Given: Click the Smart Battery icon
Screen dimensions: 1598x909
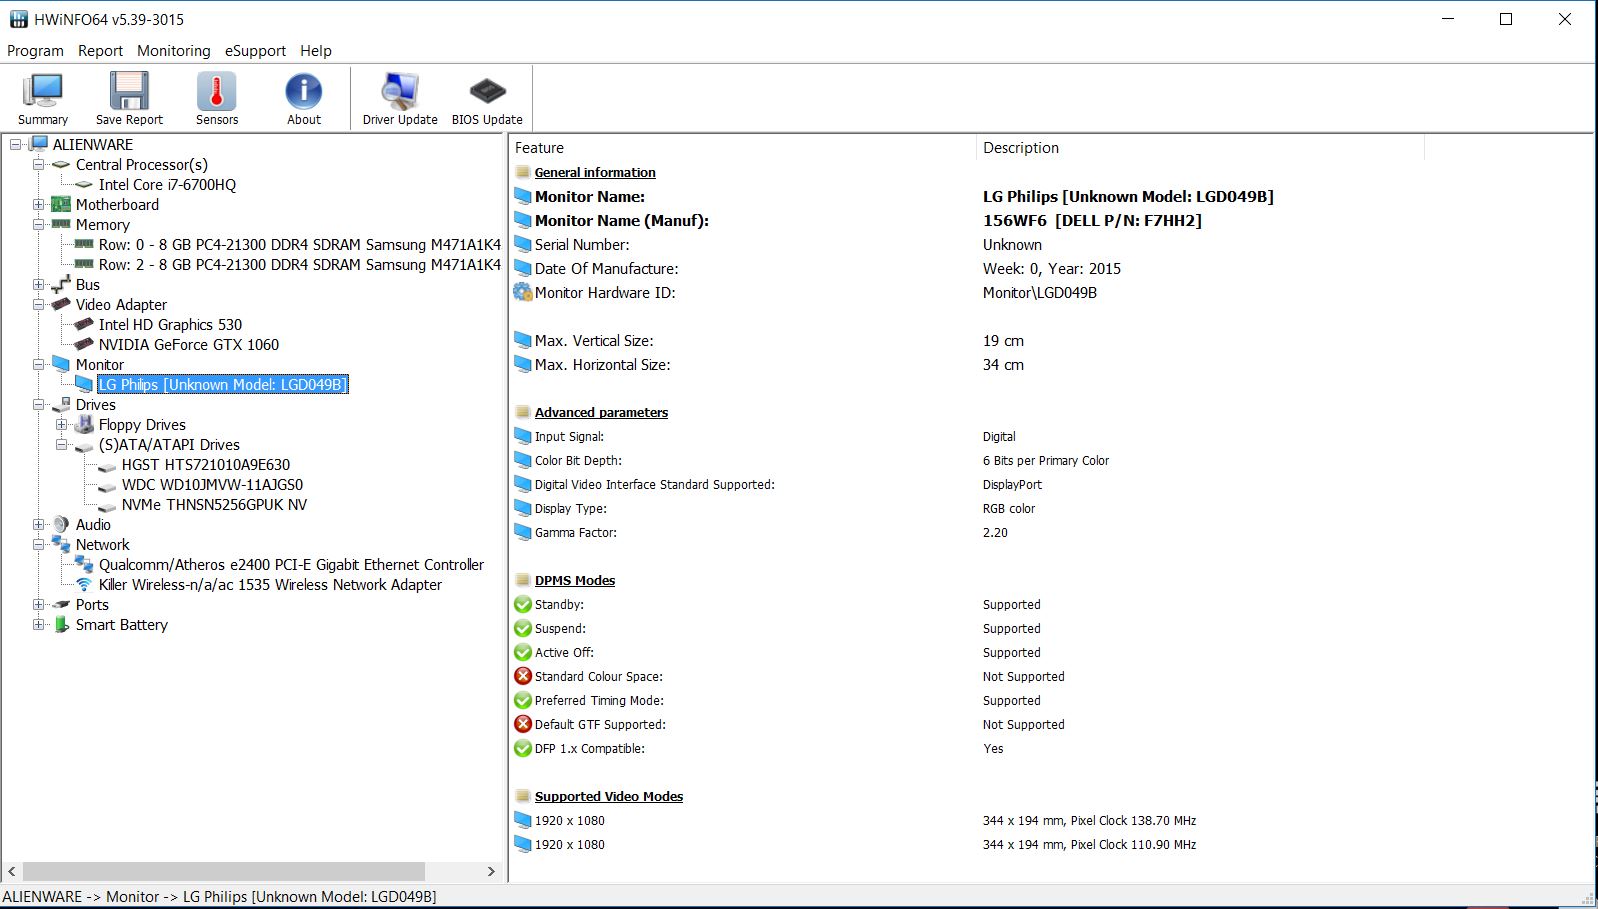Looking at the screenshot, I should point(61,624).
